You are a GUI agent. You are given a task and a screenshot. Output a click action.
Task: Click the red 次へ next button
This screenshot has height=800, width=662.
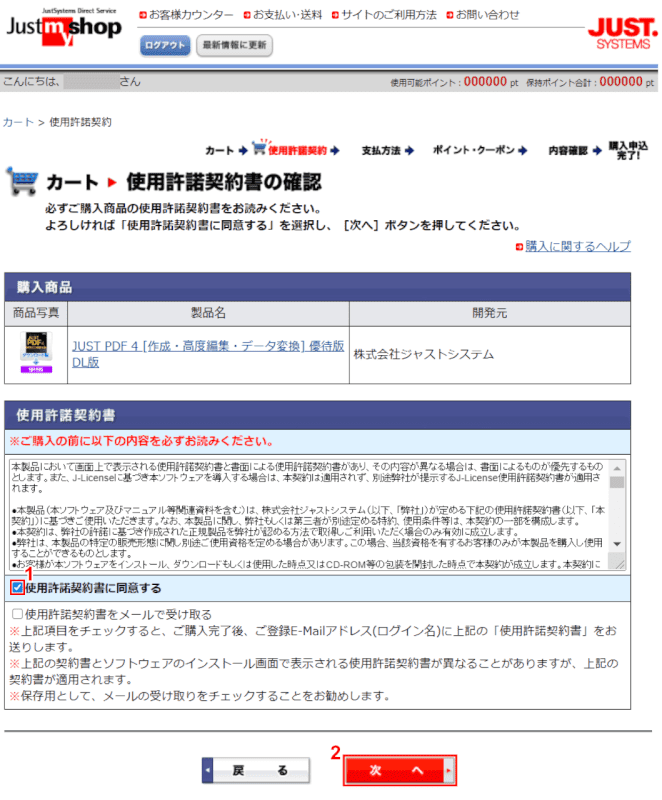pyautogui.click(x=399, y=770)
